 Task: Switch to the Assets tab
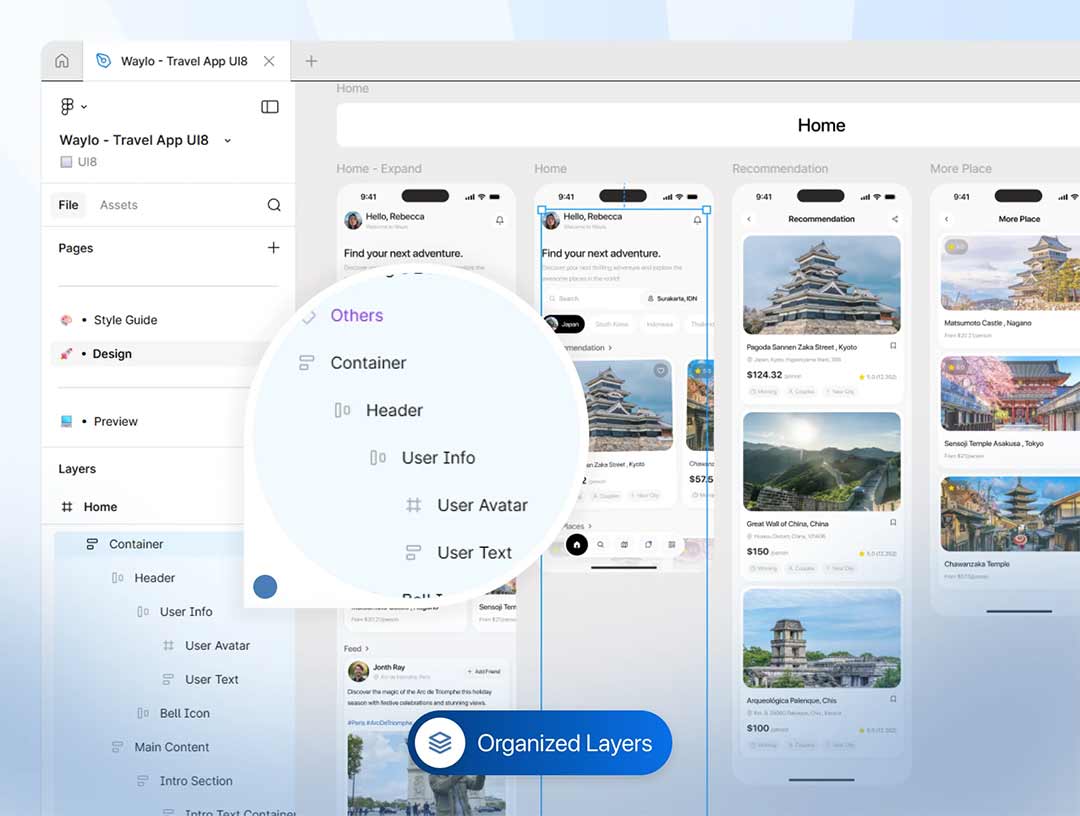[118, 205]
